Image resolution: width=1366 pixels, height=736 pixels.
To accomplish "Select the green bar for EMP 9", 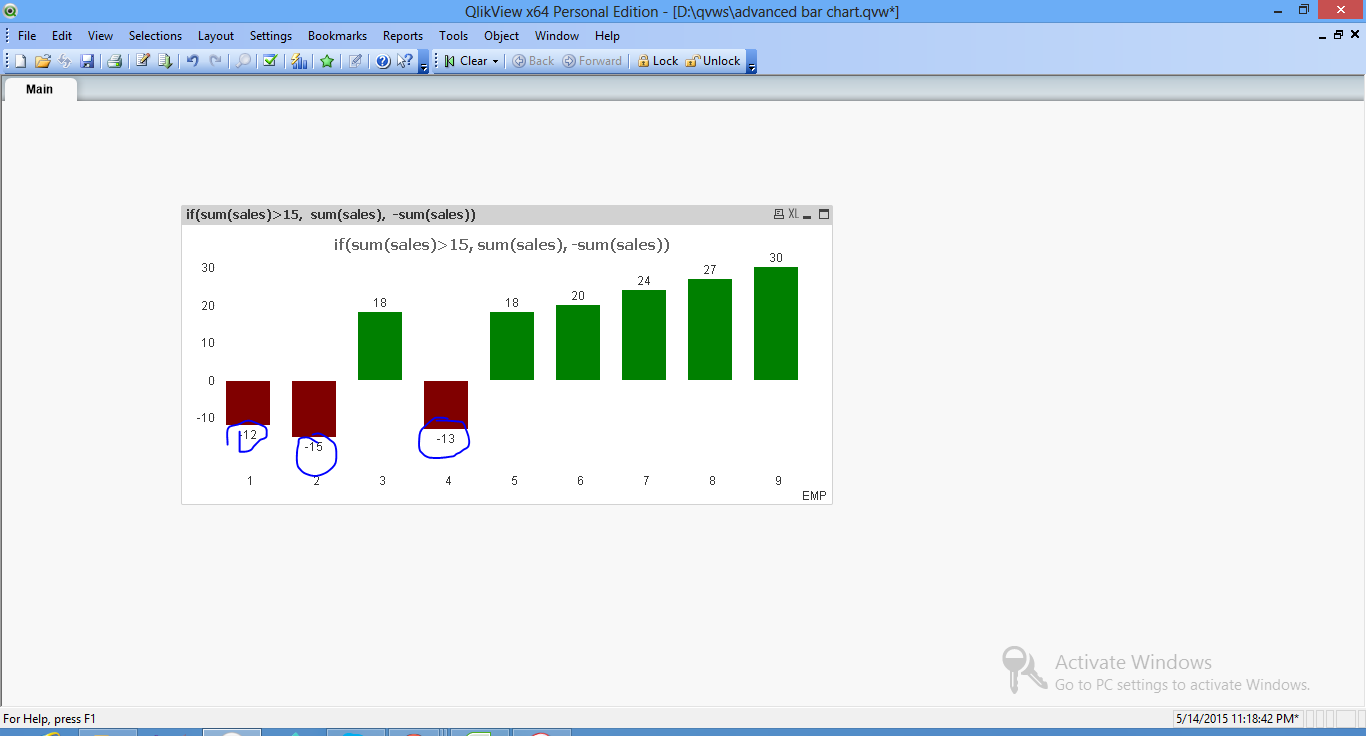I will coord(776,323).
